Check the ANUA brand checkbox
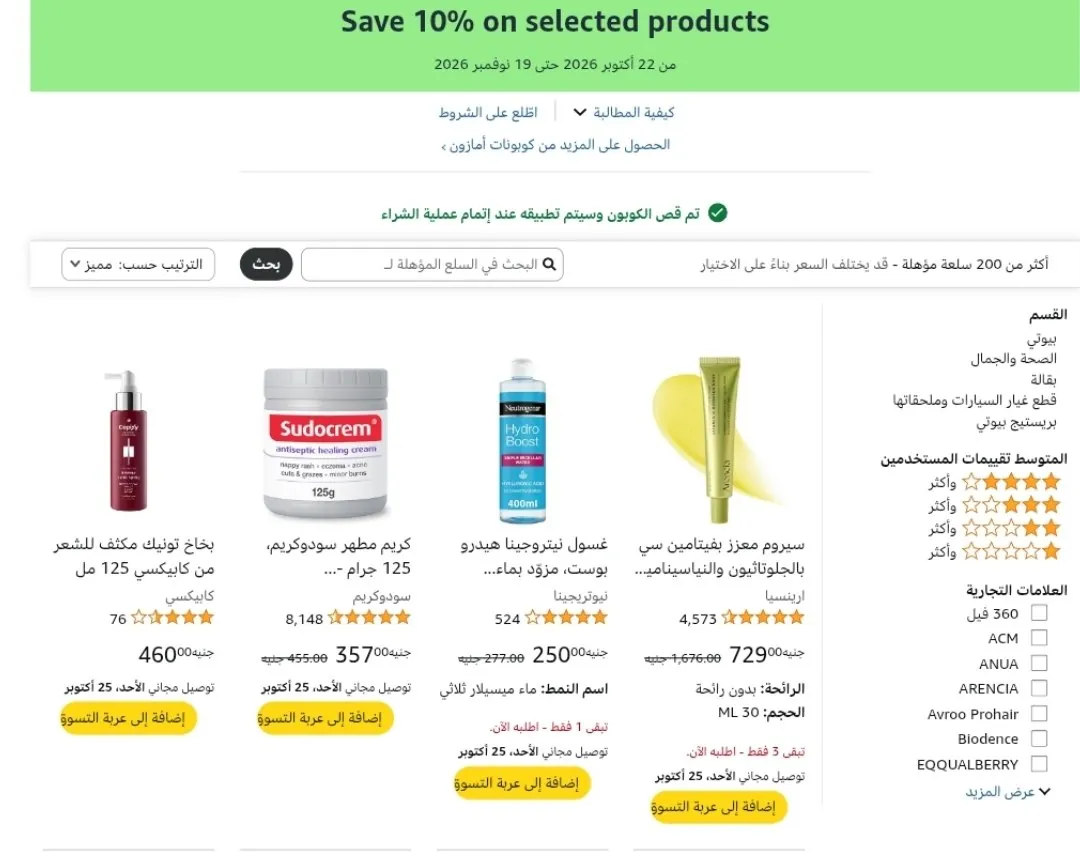Image resolution: width=1080 pixels, height=852 pixels. pos(1039,663)
